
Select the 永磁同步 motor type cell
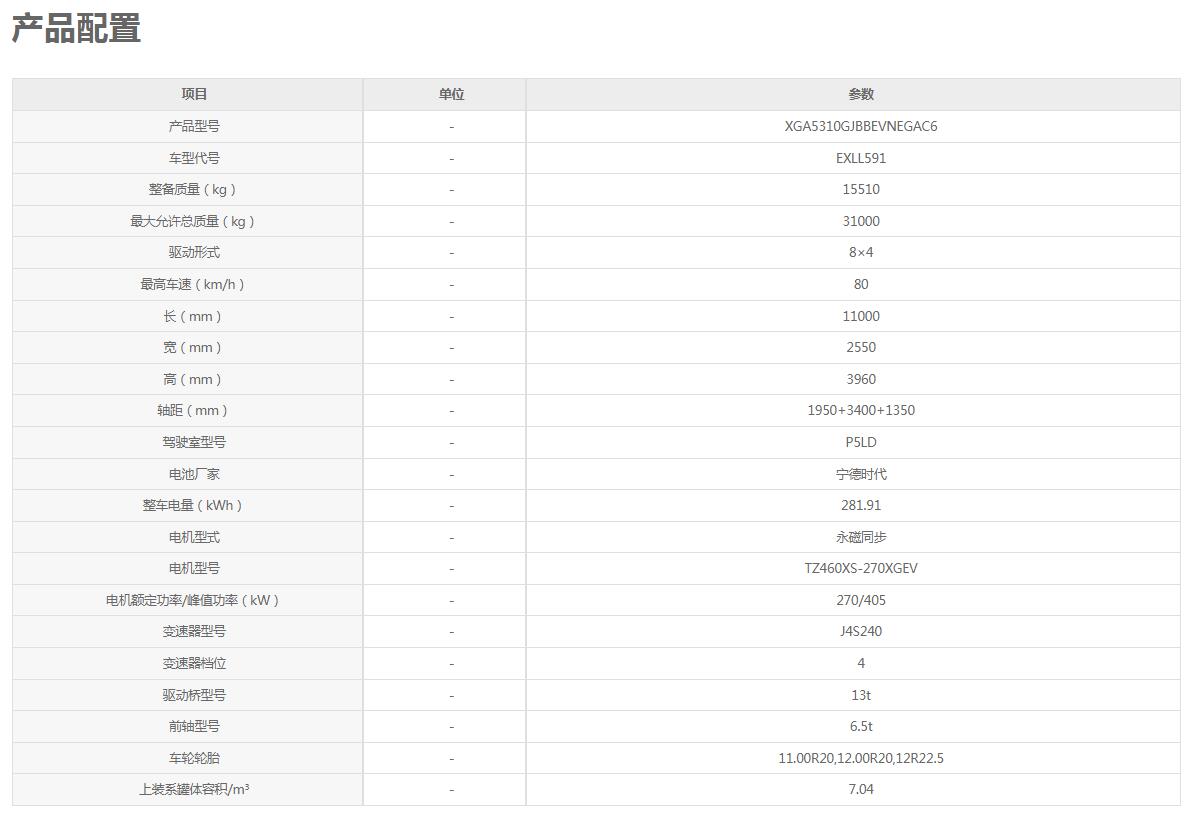click(x=860, y=537)
